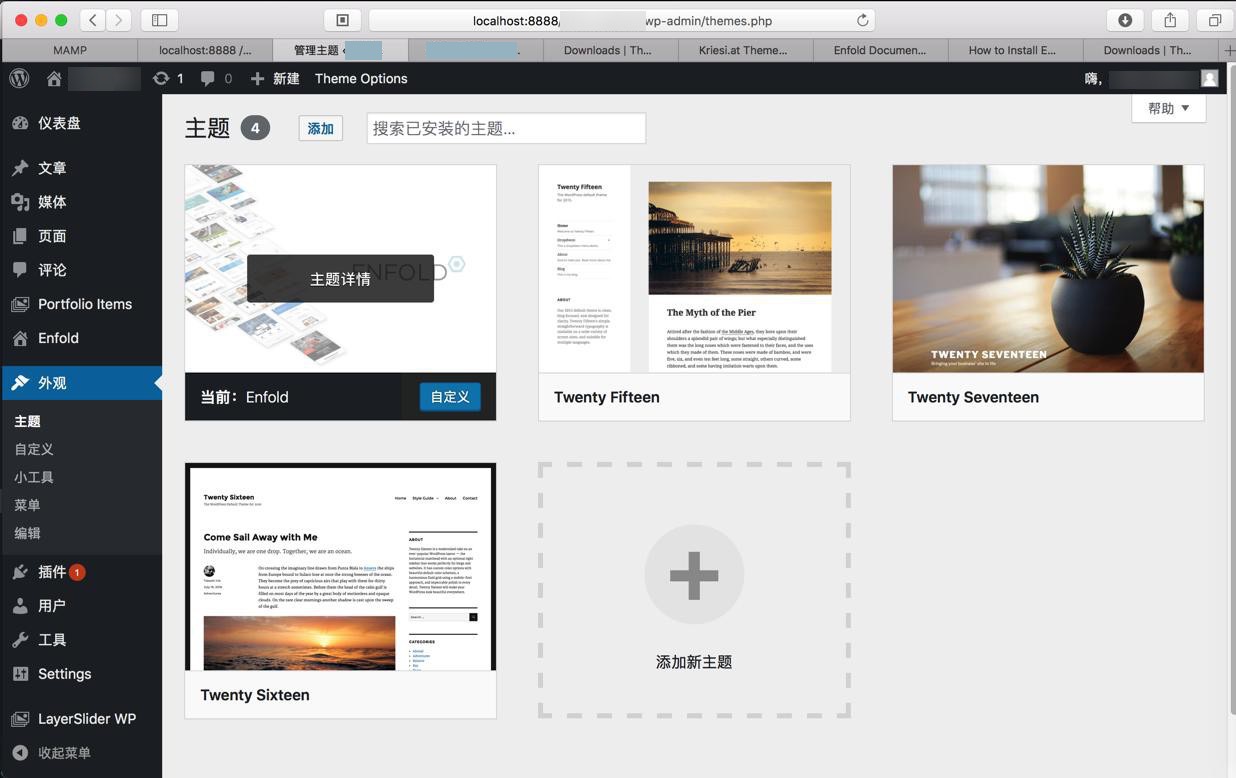Screen dimensions: 1236x778
Task: Click the Portfolio Items icon
Action: 20,304
